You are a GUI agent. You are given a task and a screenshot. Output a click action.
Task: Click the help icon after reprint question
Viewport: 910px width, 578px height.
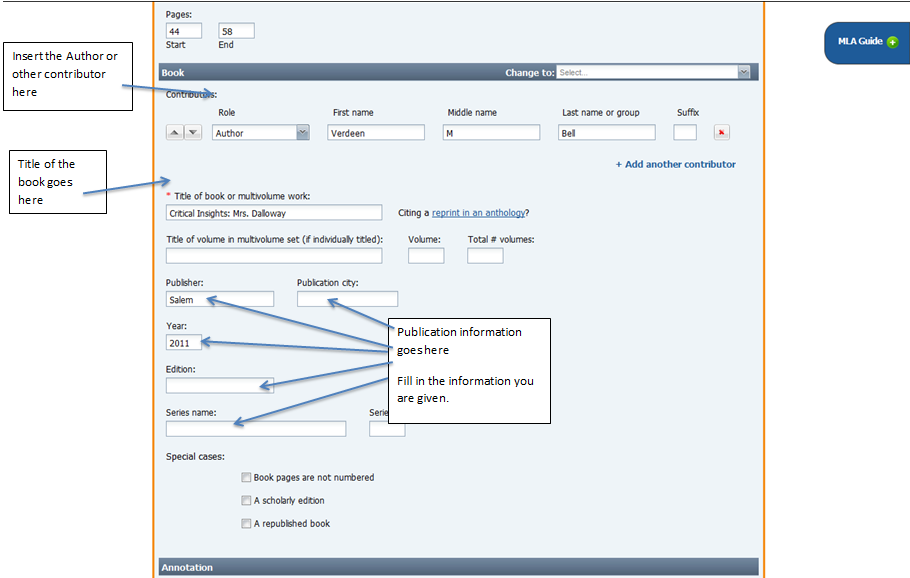tap(526, 212)
